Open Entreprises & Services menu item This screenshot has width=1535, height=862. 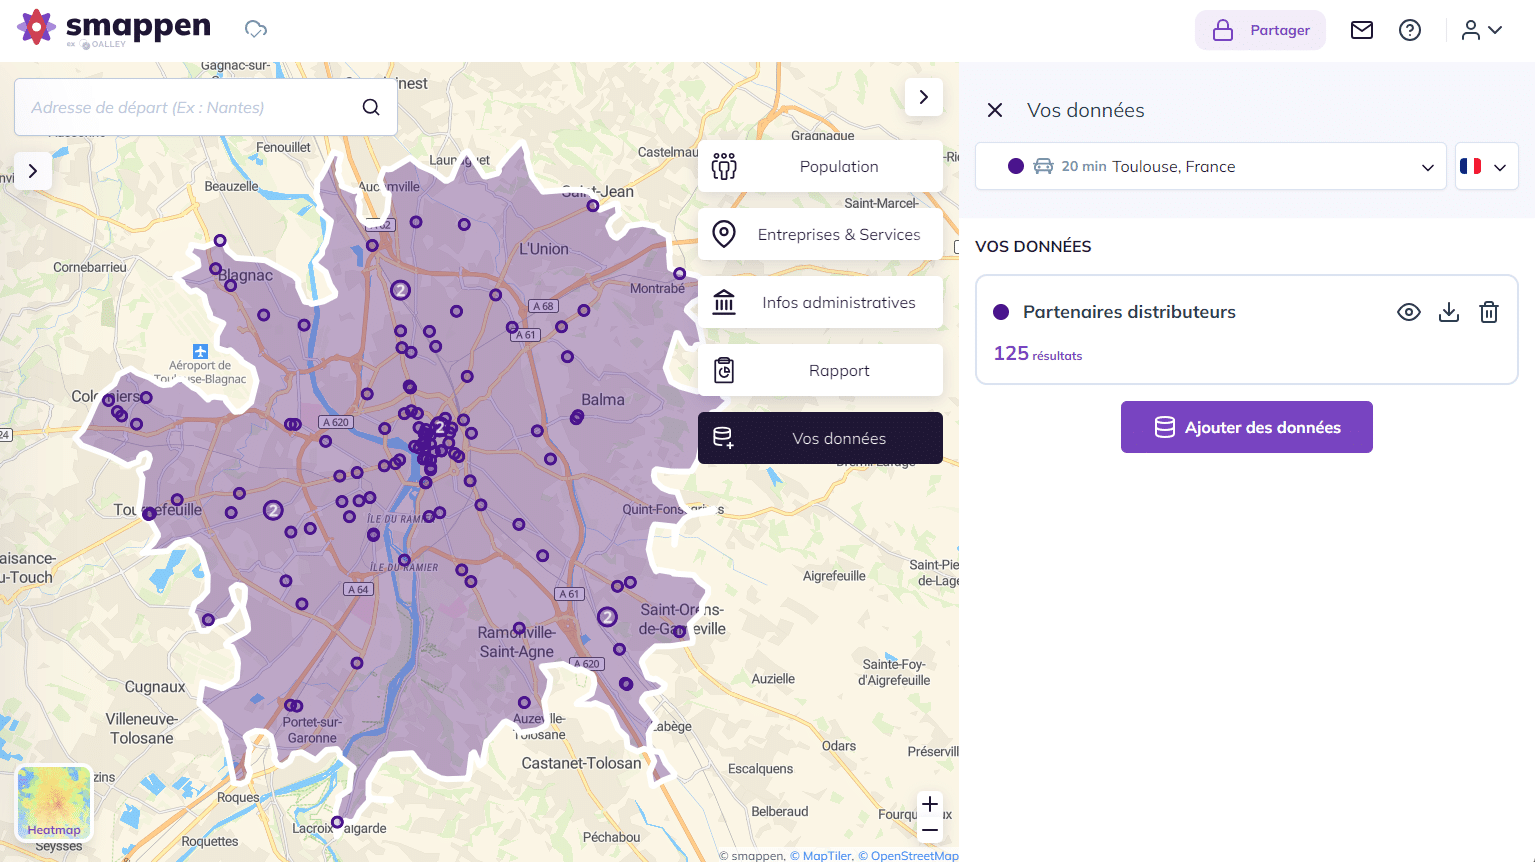click(820, 234)
